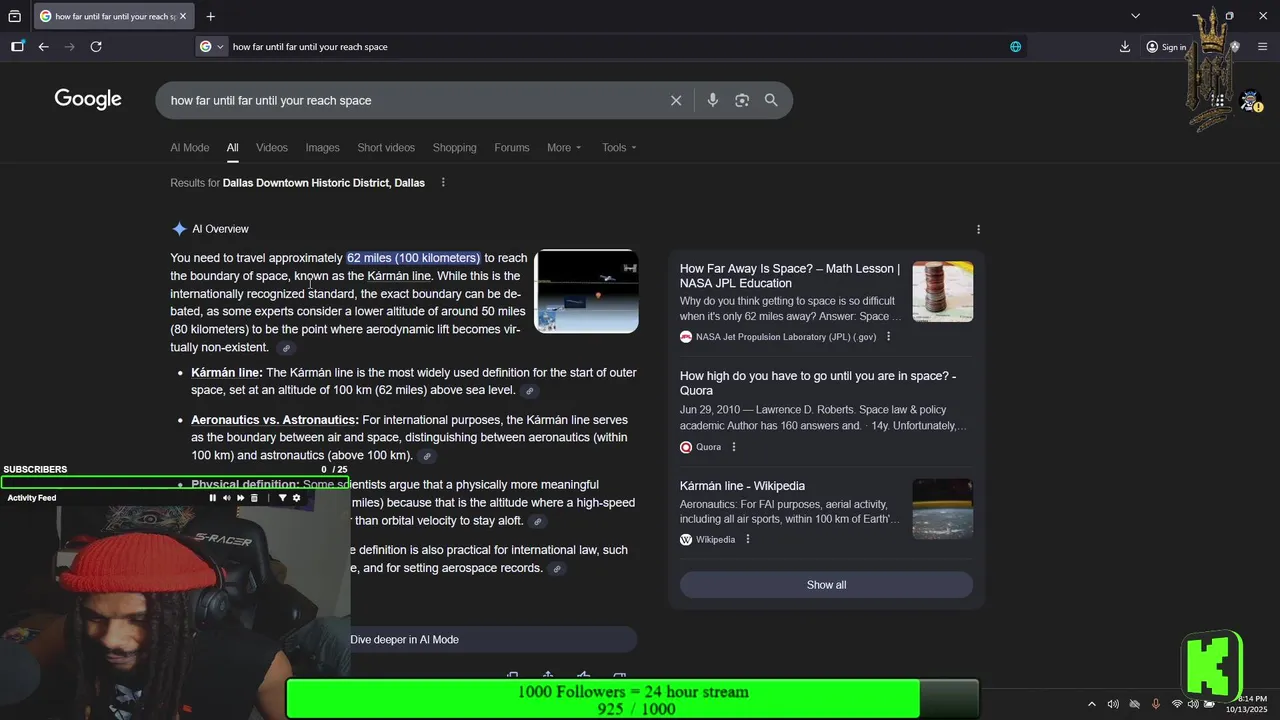The height and width of the screenshot is (720, 1280).
Task: Expand the list all tabs chevron
Action: tap(1135, 16)
